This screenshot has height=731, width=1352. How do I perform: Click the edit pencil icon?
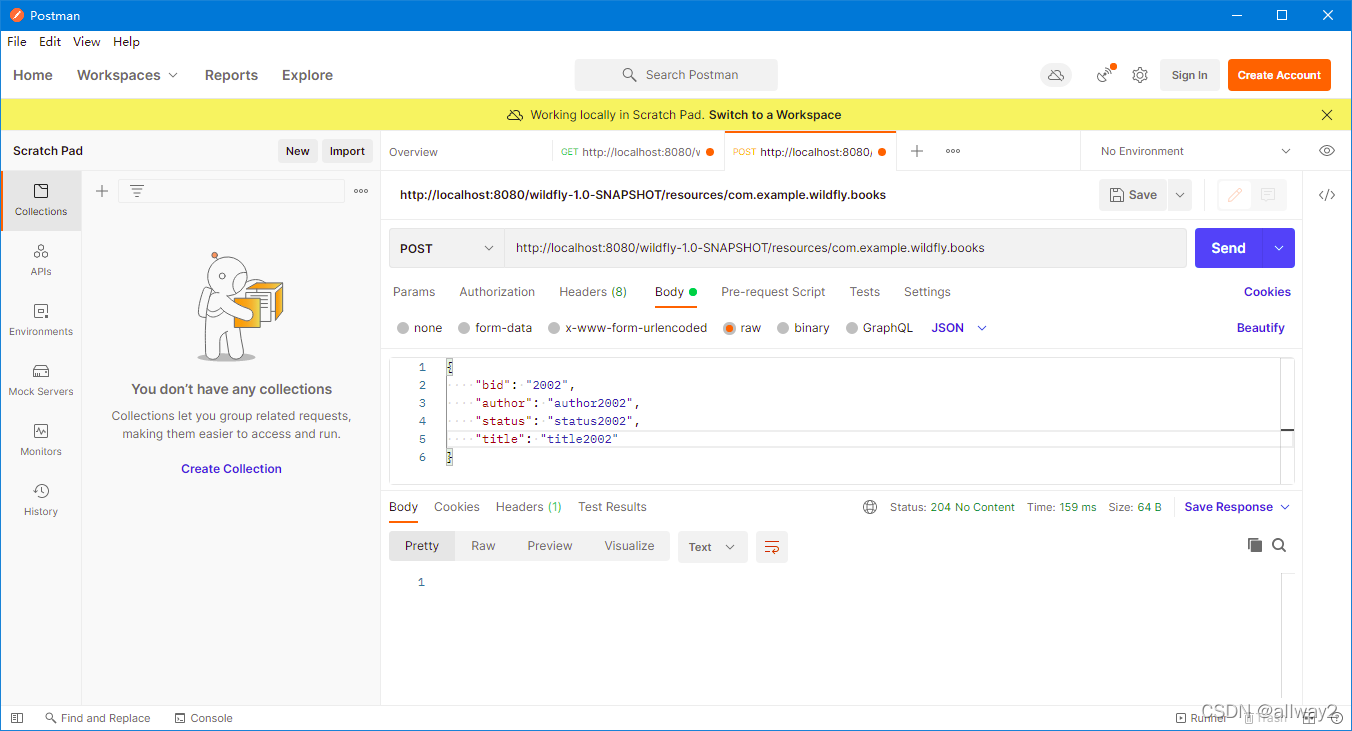pos(1235,195)
